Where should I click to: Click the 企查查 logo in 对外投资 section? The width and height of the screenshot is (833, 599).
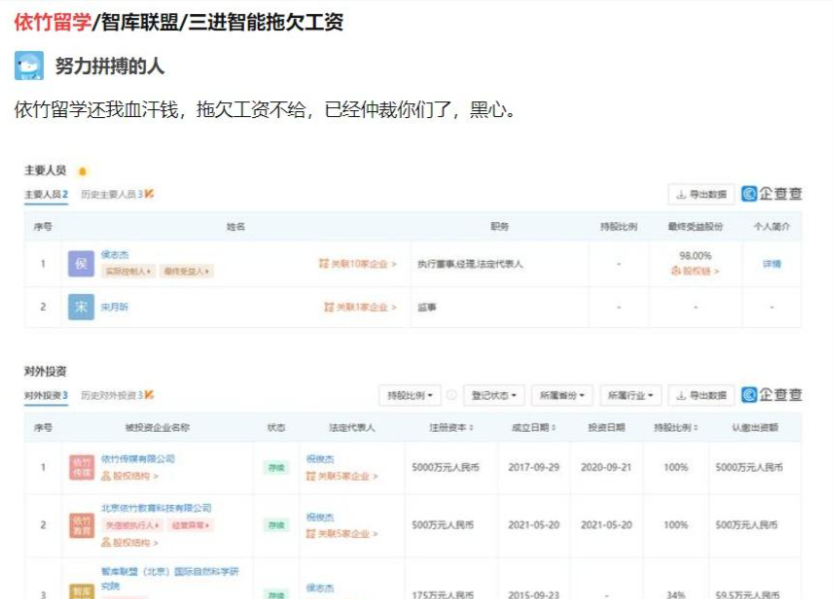click(x=771, y=395)
